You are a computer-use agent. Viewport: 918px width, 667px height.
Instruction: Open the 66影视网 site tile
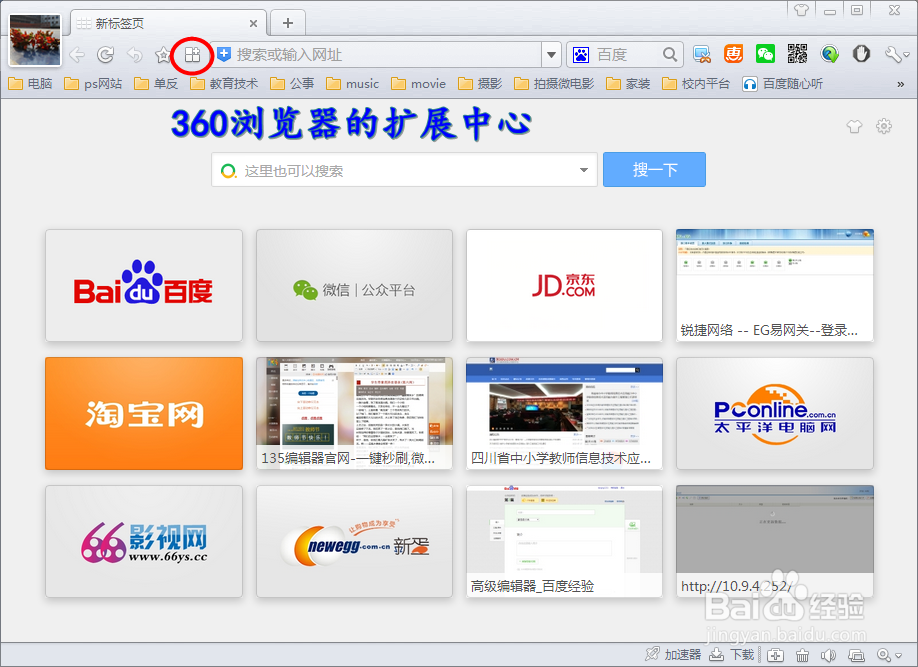pyautogui.click(x=143, y=542)
